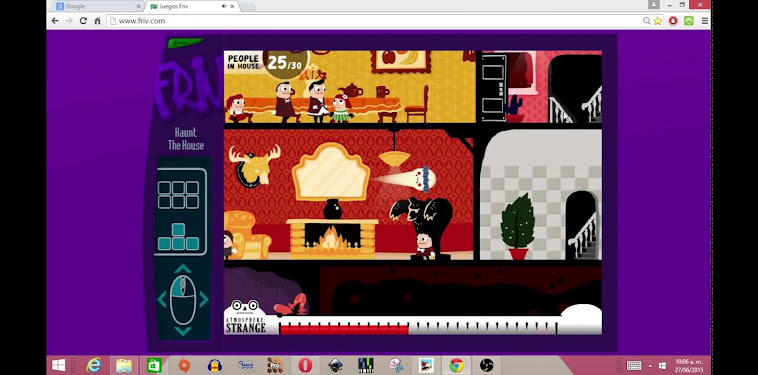Open the red Opera-style extension icon

click(x=673, y=21)
